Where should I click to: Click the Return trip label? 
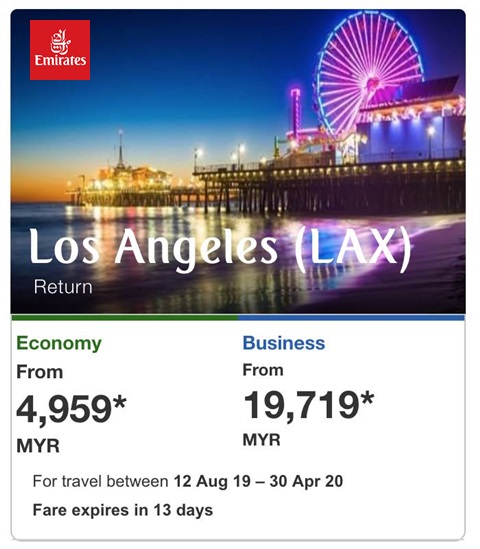coord(63,287)
